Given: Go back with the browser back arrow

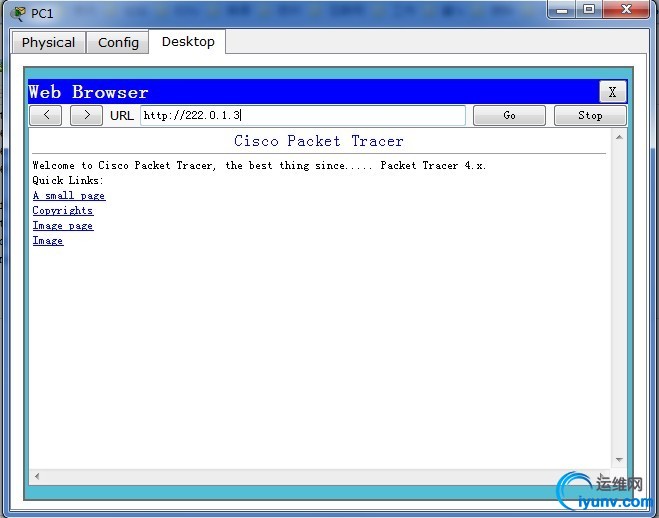Looking at the screenshot, I should [46, 116].
